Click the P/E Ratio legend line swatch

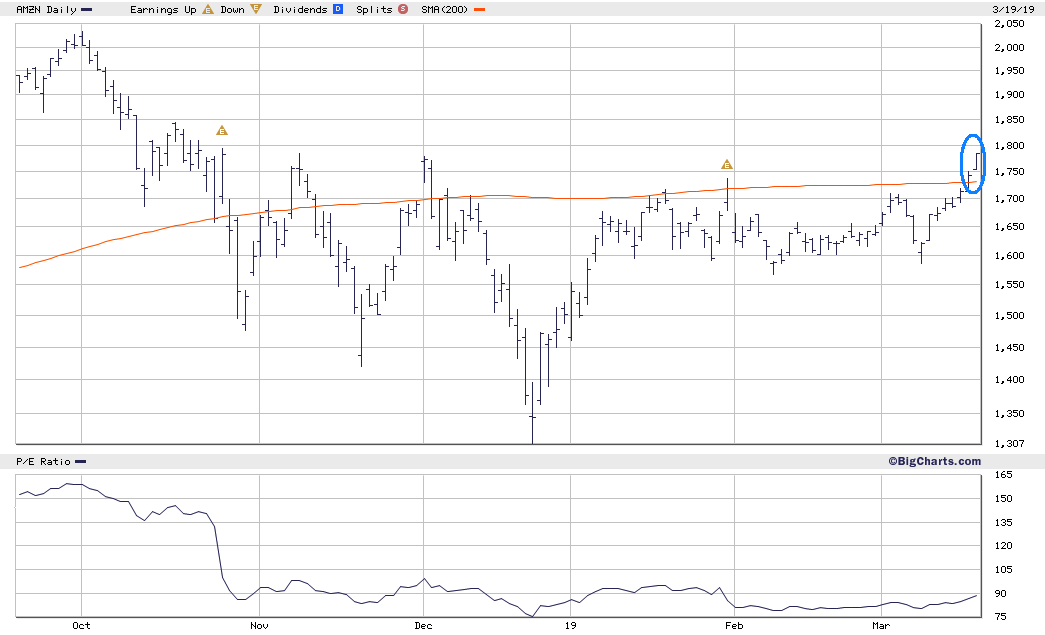81,462
